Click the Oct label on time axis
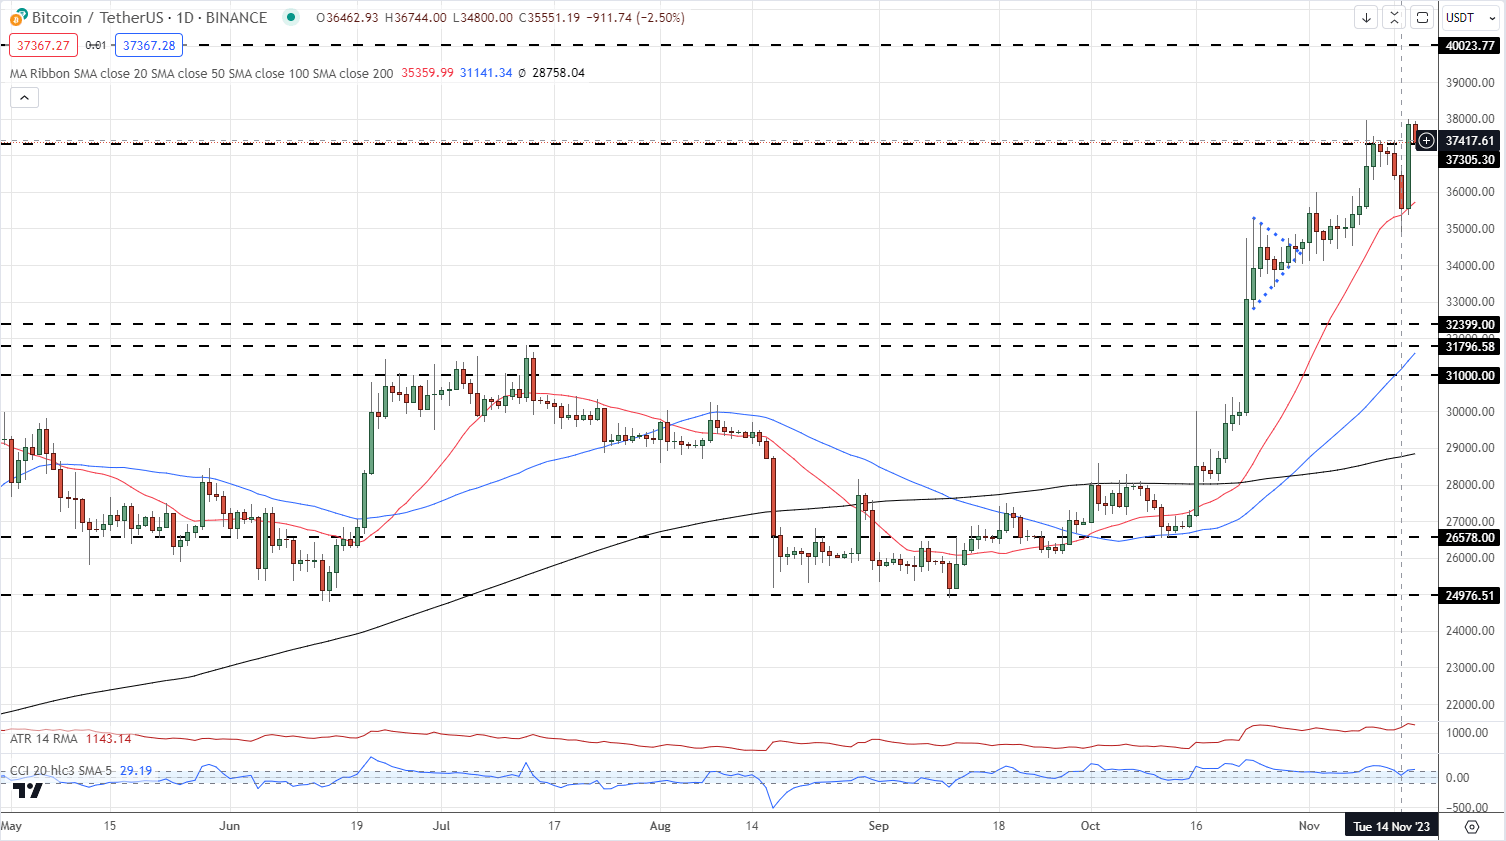 (1090, 826)
